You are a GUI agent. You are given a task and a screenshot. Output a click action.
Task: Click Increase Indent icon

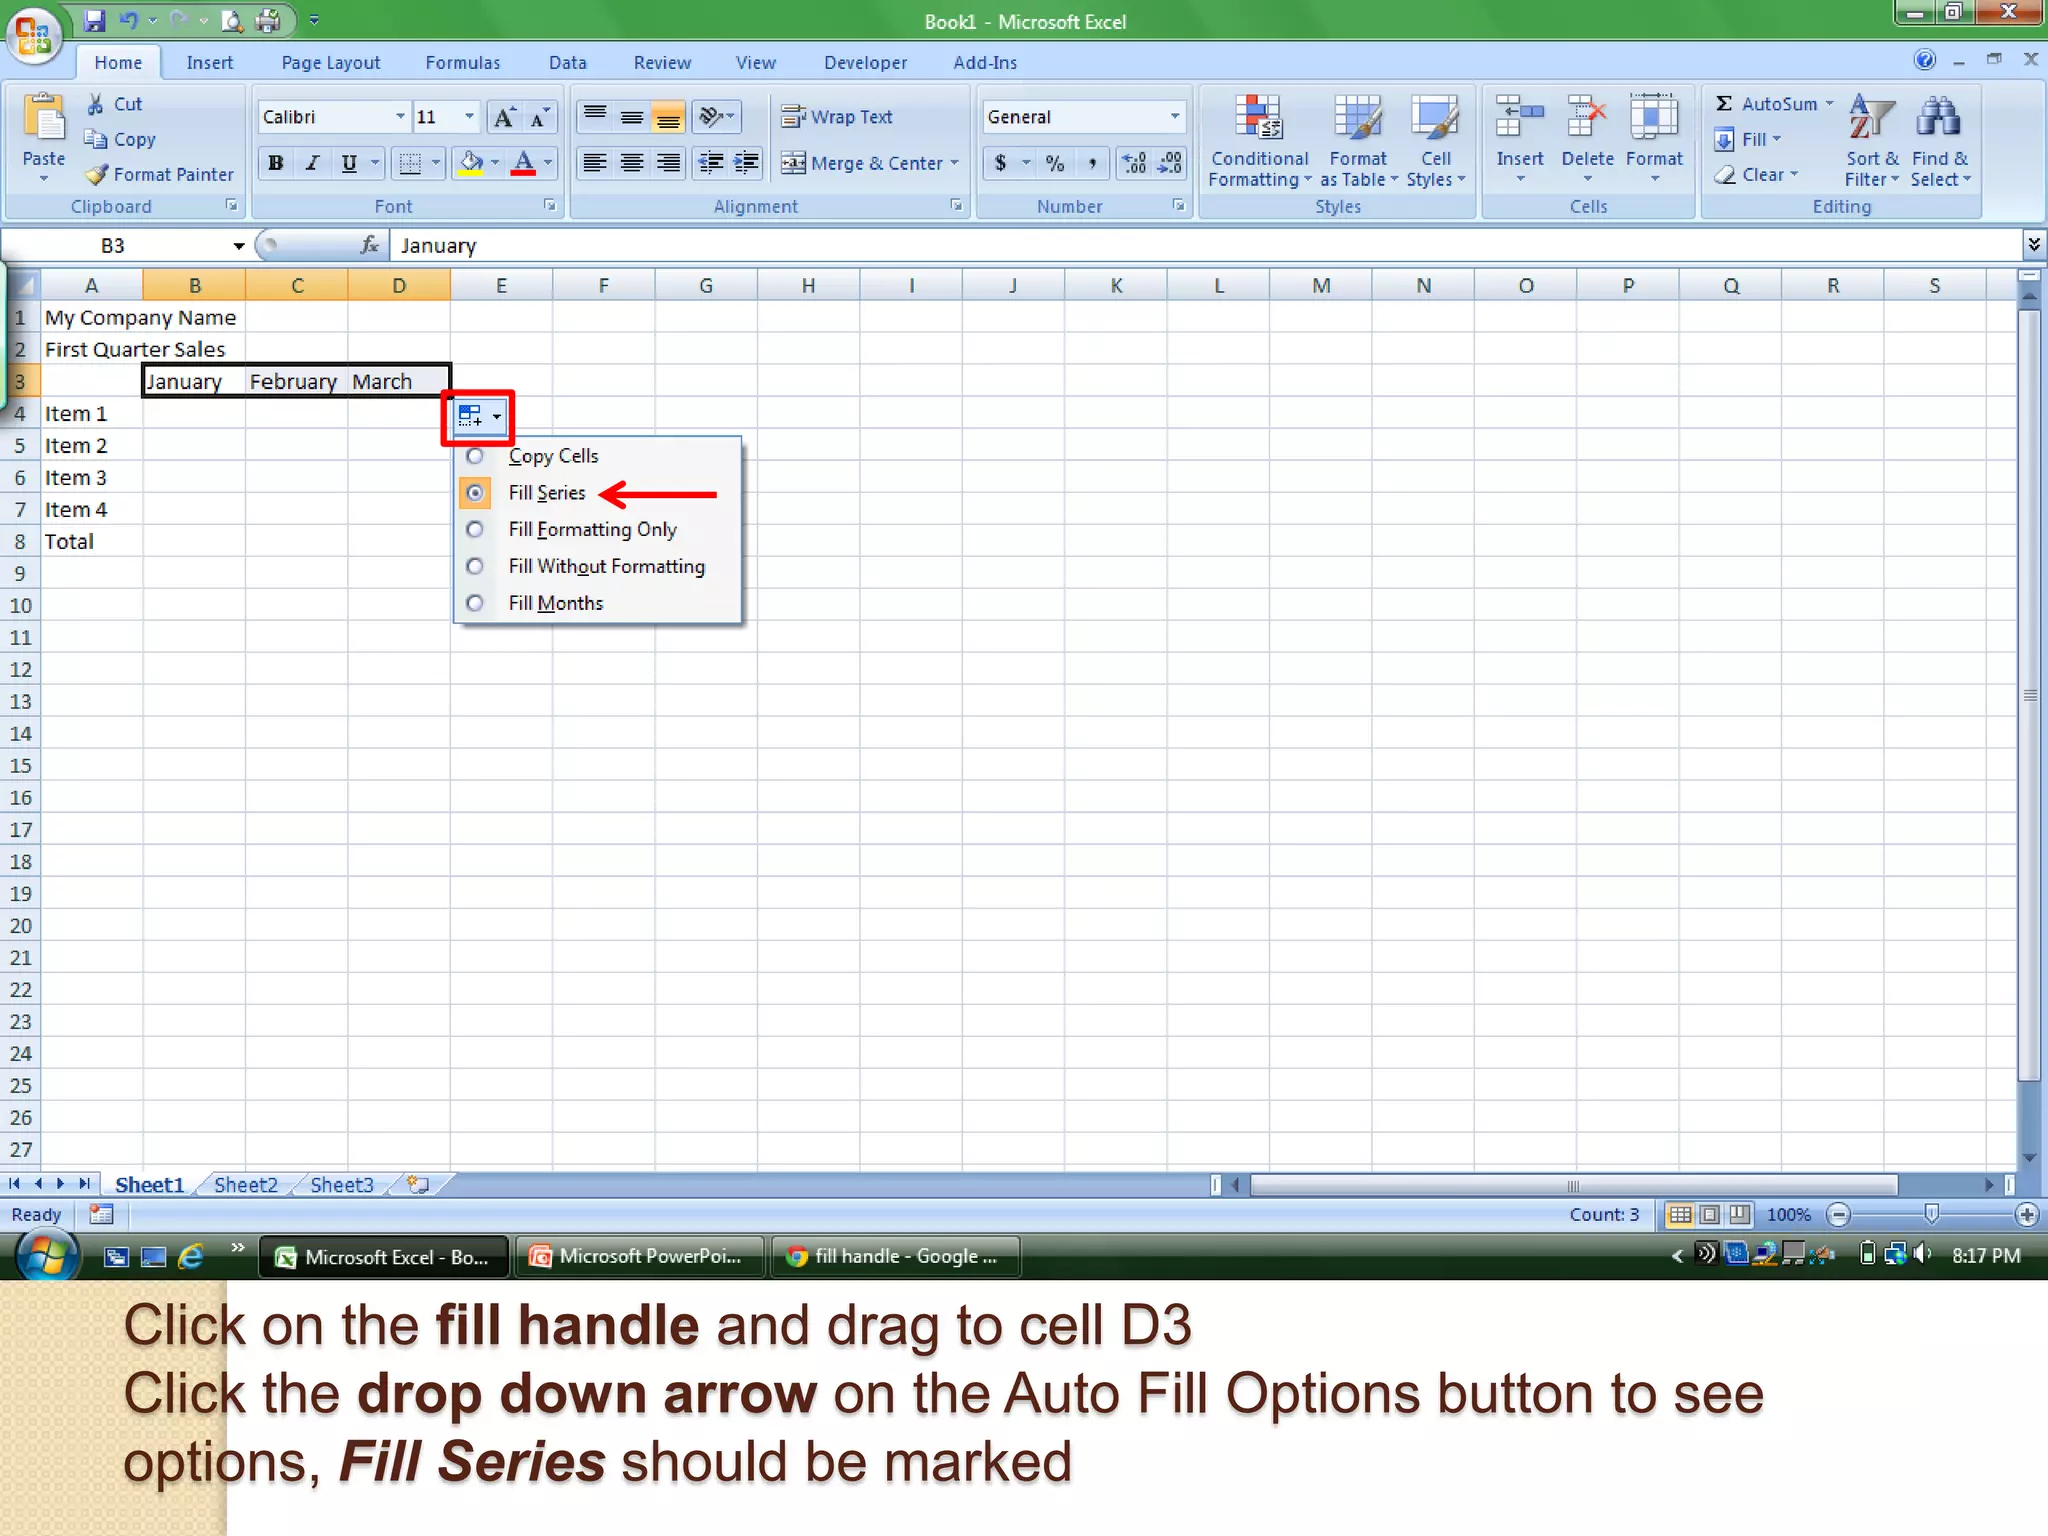pos(746,163)
